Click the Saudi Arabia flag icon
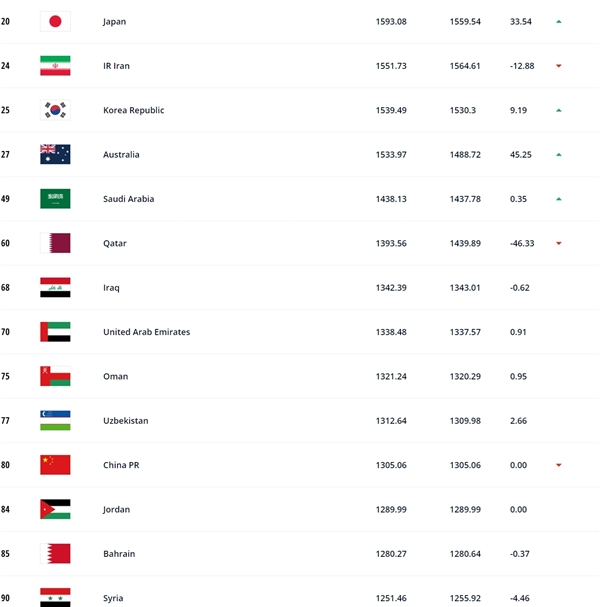The height and width of the screenshot is (607, 600). pyautogui.click(x=55, y=199)
